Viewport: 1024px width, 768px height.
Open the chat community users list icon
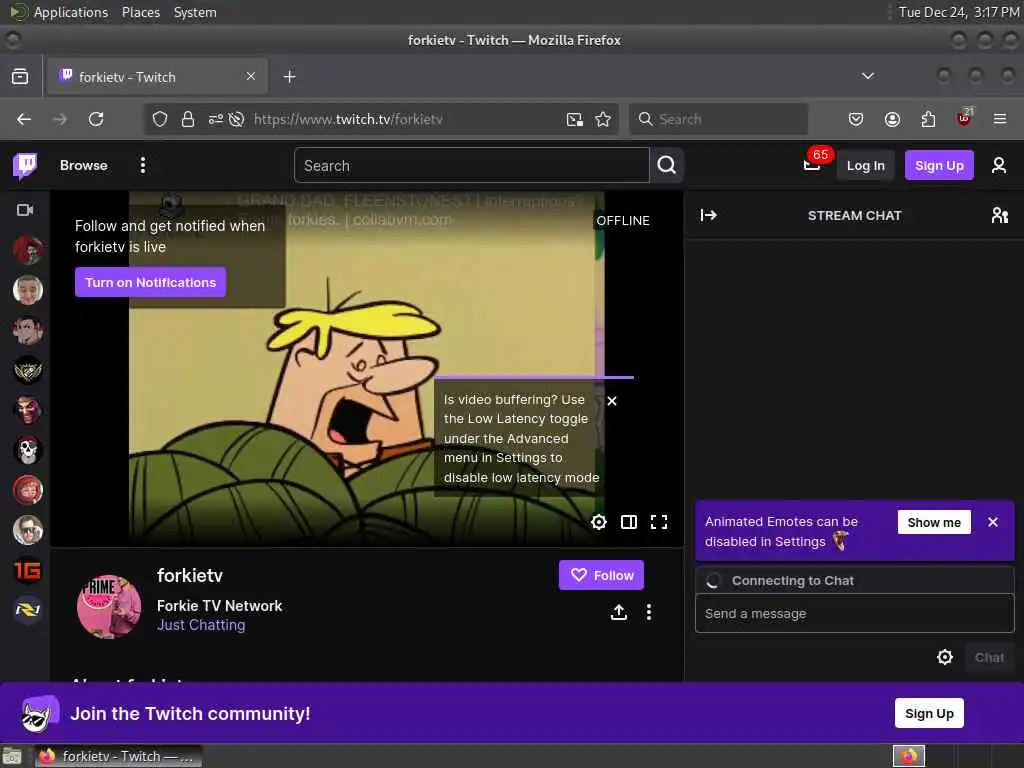tap(999, 215)
